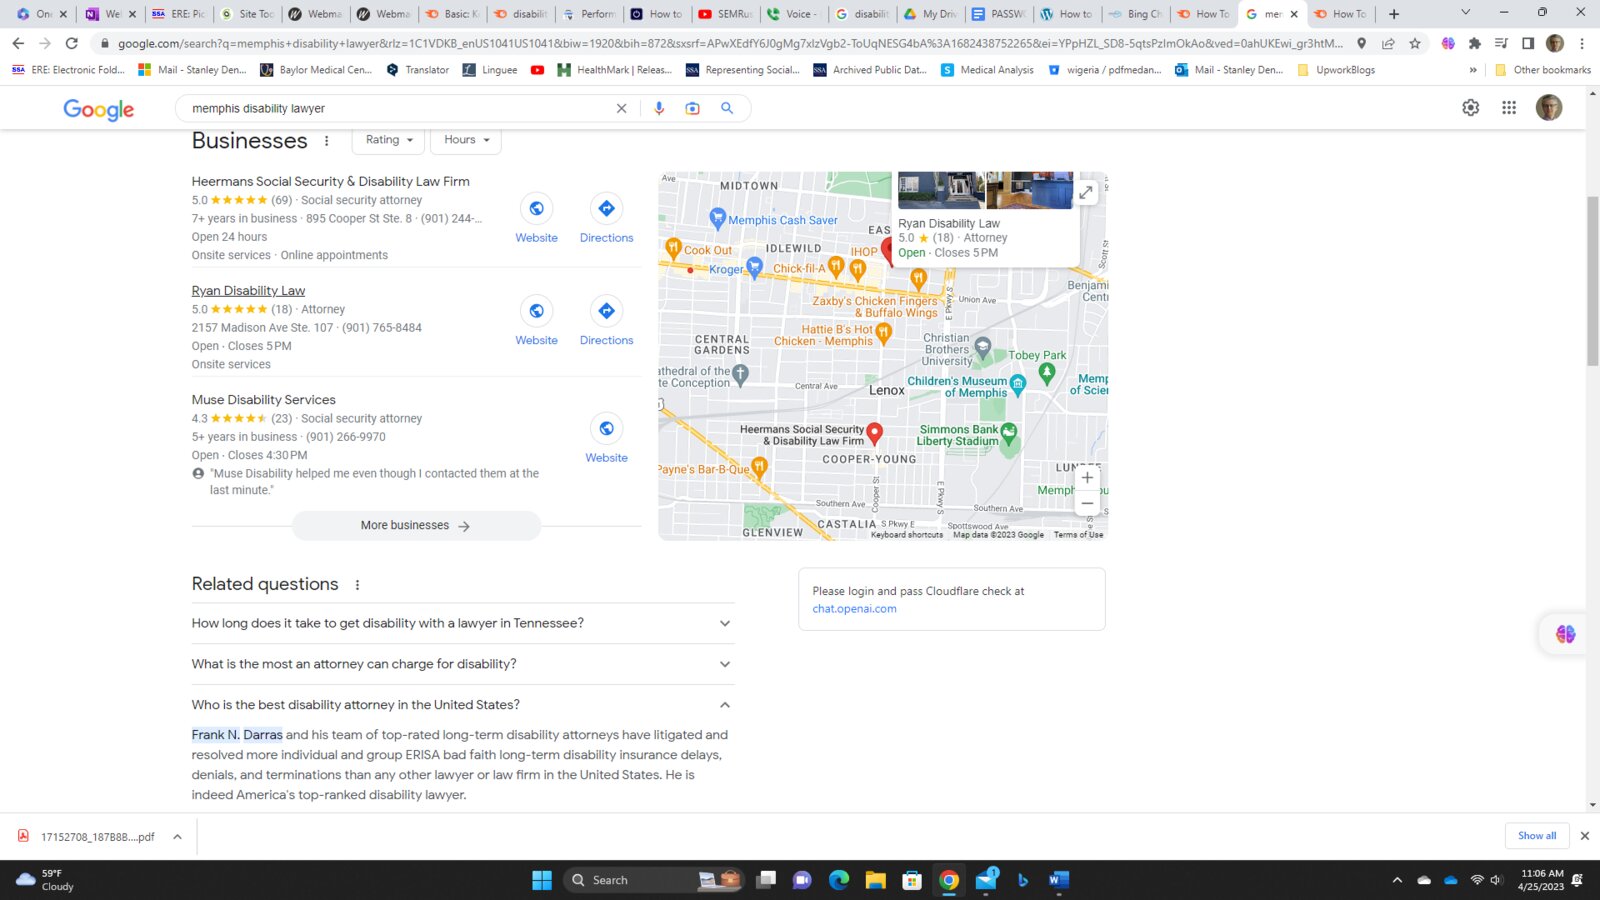The height and width of the screenshot is (900, 1600).
Task: Switch to the Site Tools tab
Action: 246,14
